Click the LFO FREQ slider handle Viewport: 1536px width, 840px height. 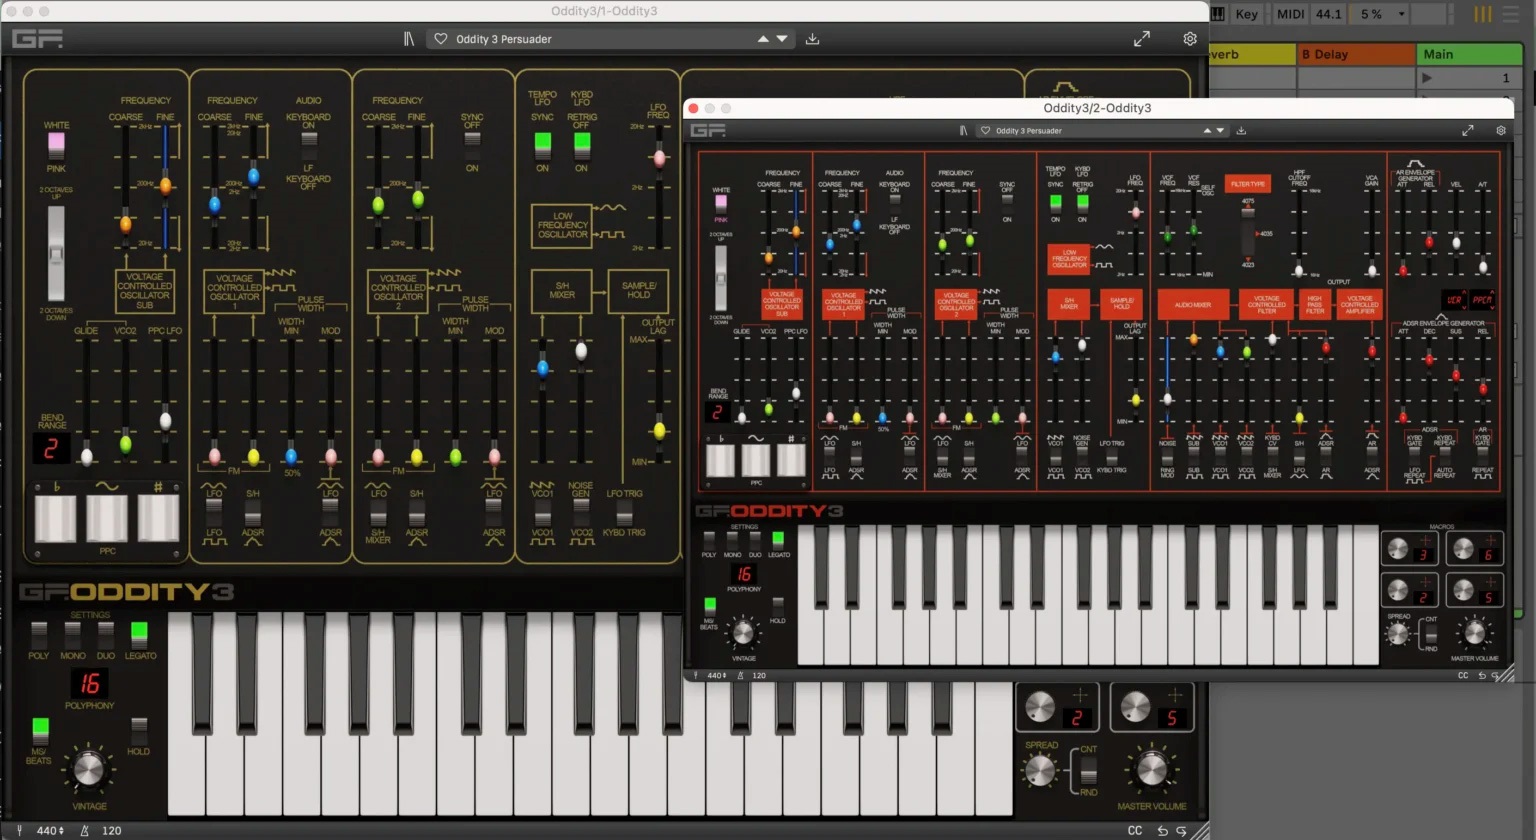660,157
